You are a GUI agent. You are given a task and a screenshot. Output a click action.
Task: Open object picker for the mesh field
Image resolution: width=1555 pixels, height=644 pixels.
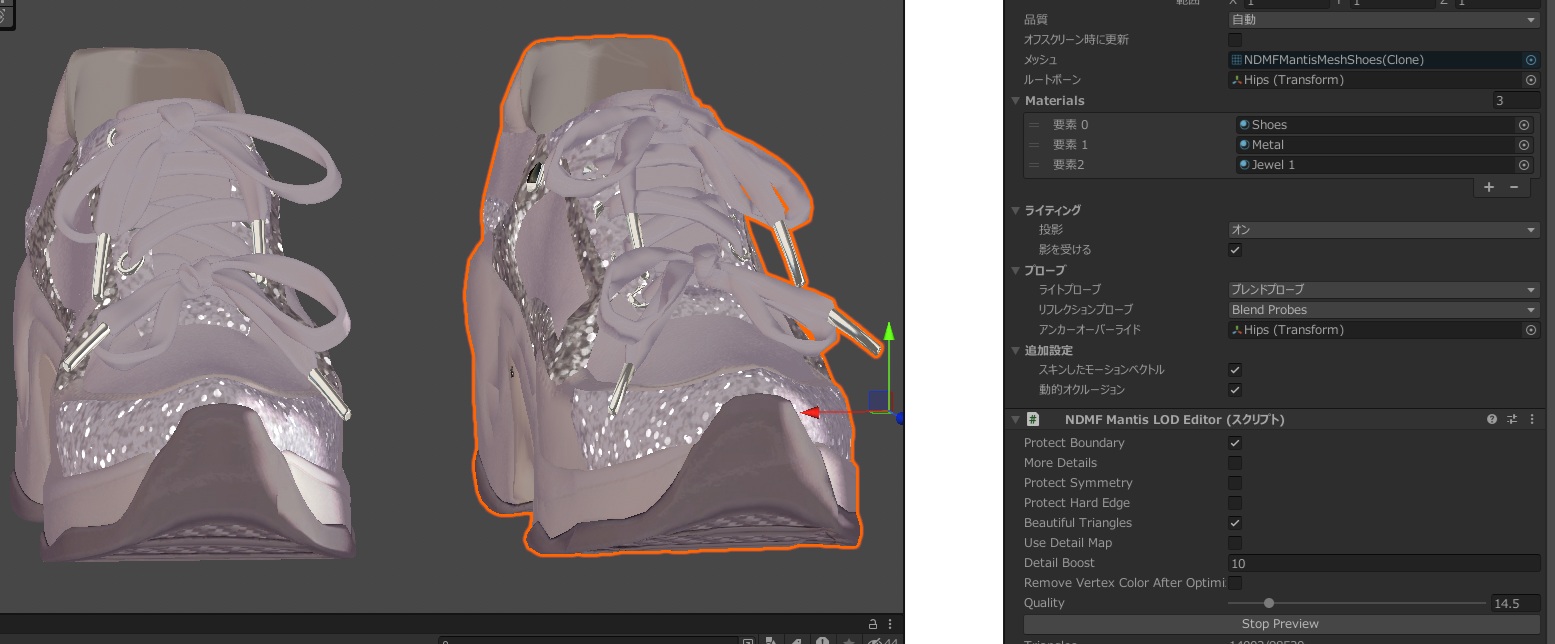click(x=1531, y=60)
